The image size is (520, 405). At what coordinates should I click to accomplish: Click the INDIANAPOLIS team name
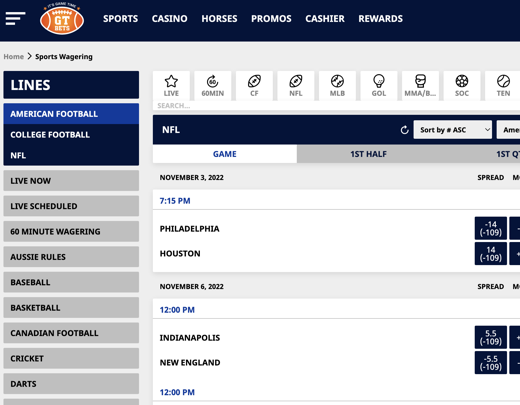click(x=190, y=338)
